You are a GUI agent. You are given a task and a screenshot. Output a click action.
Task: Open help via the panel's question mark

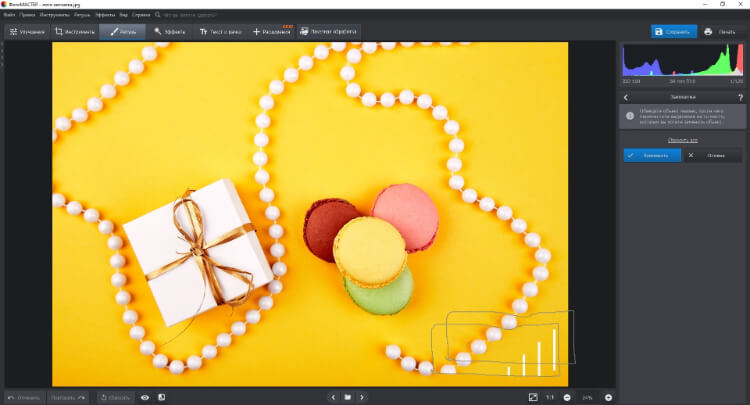pyautogui.click(x=740, y=97)
